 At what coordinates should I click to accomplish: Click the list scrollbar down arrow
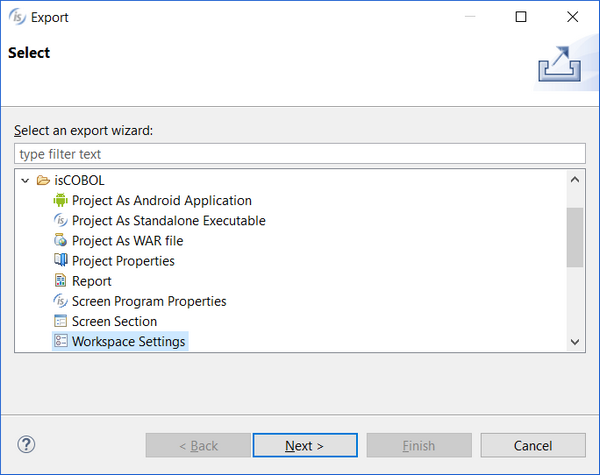575,342
